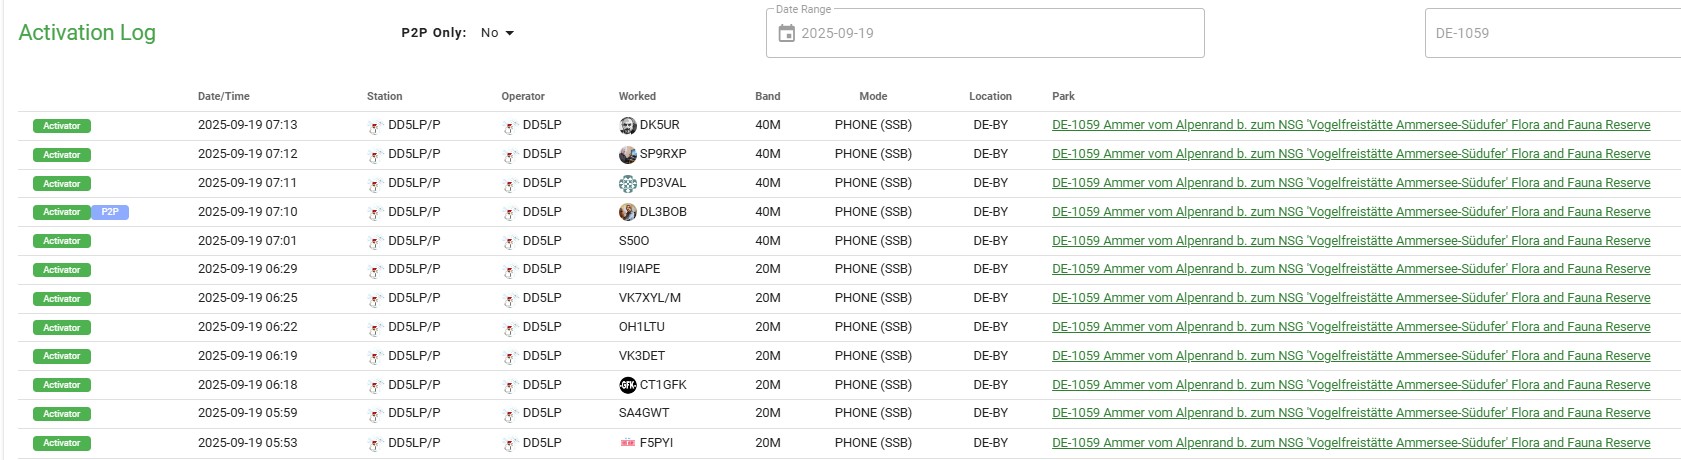The image size is (1681, 460).
Task: Click the Activator badge for 07:13 entry
Action: pyautogui.click(x=62, y=126)
